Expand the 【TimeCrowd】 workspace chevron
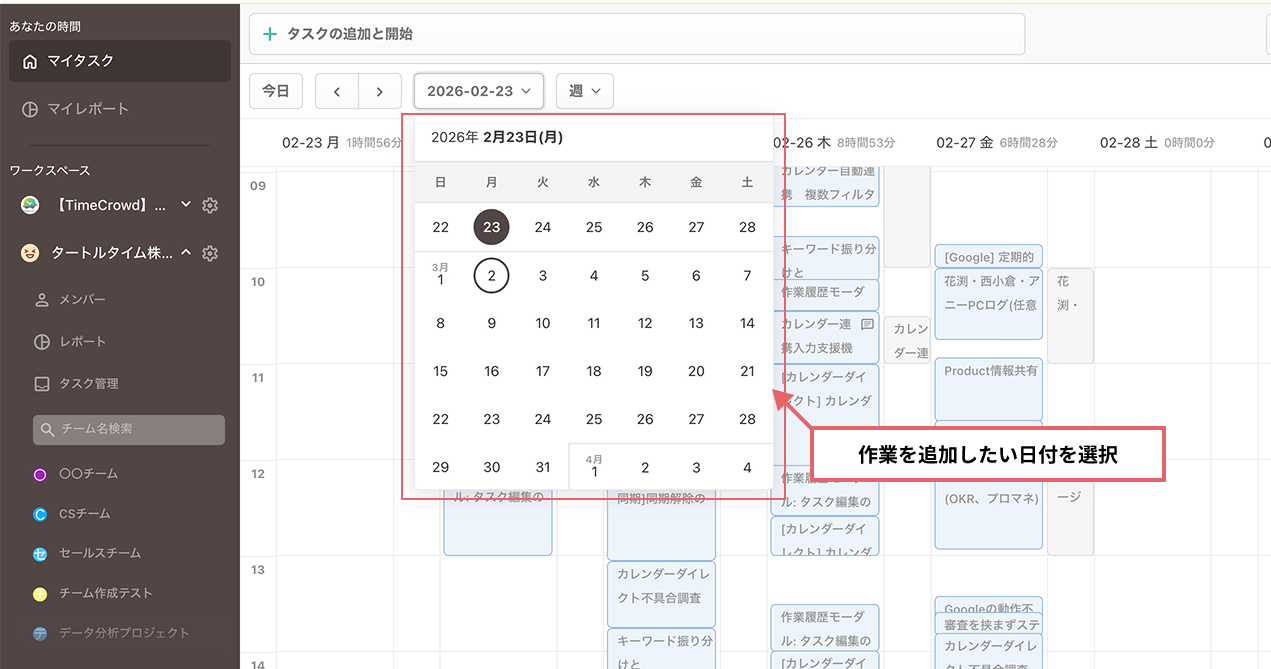The height and width of the screenshot is (669, 1271). 185,205
